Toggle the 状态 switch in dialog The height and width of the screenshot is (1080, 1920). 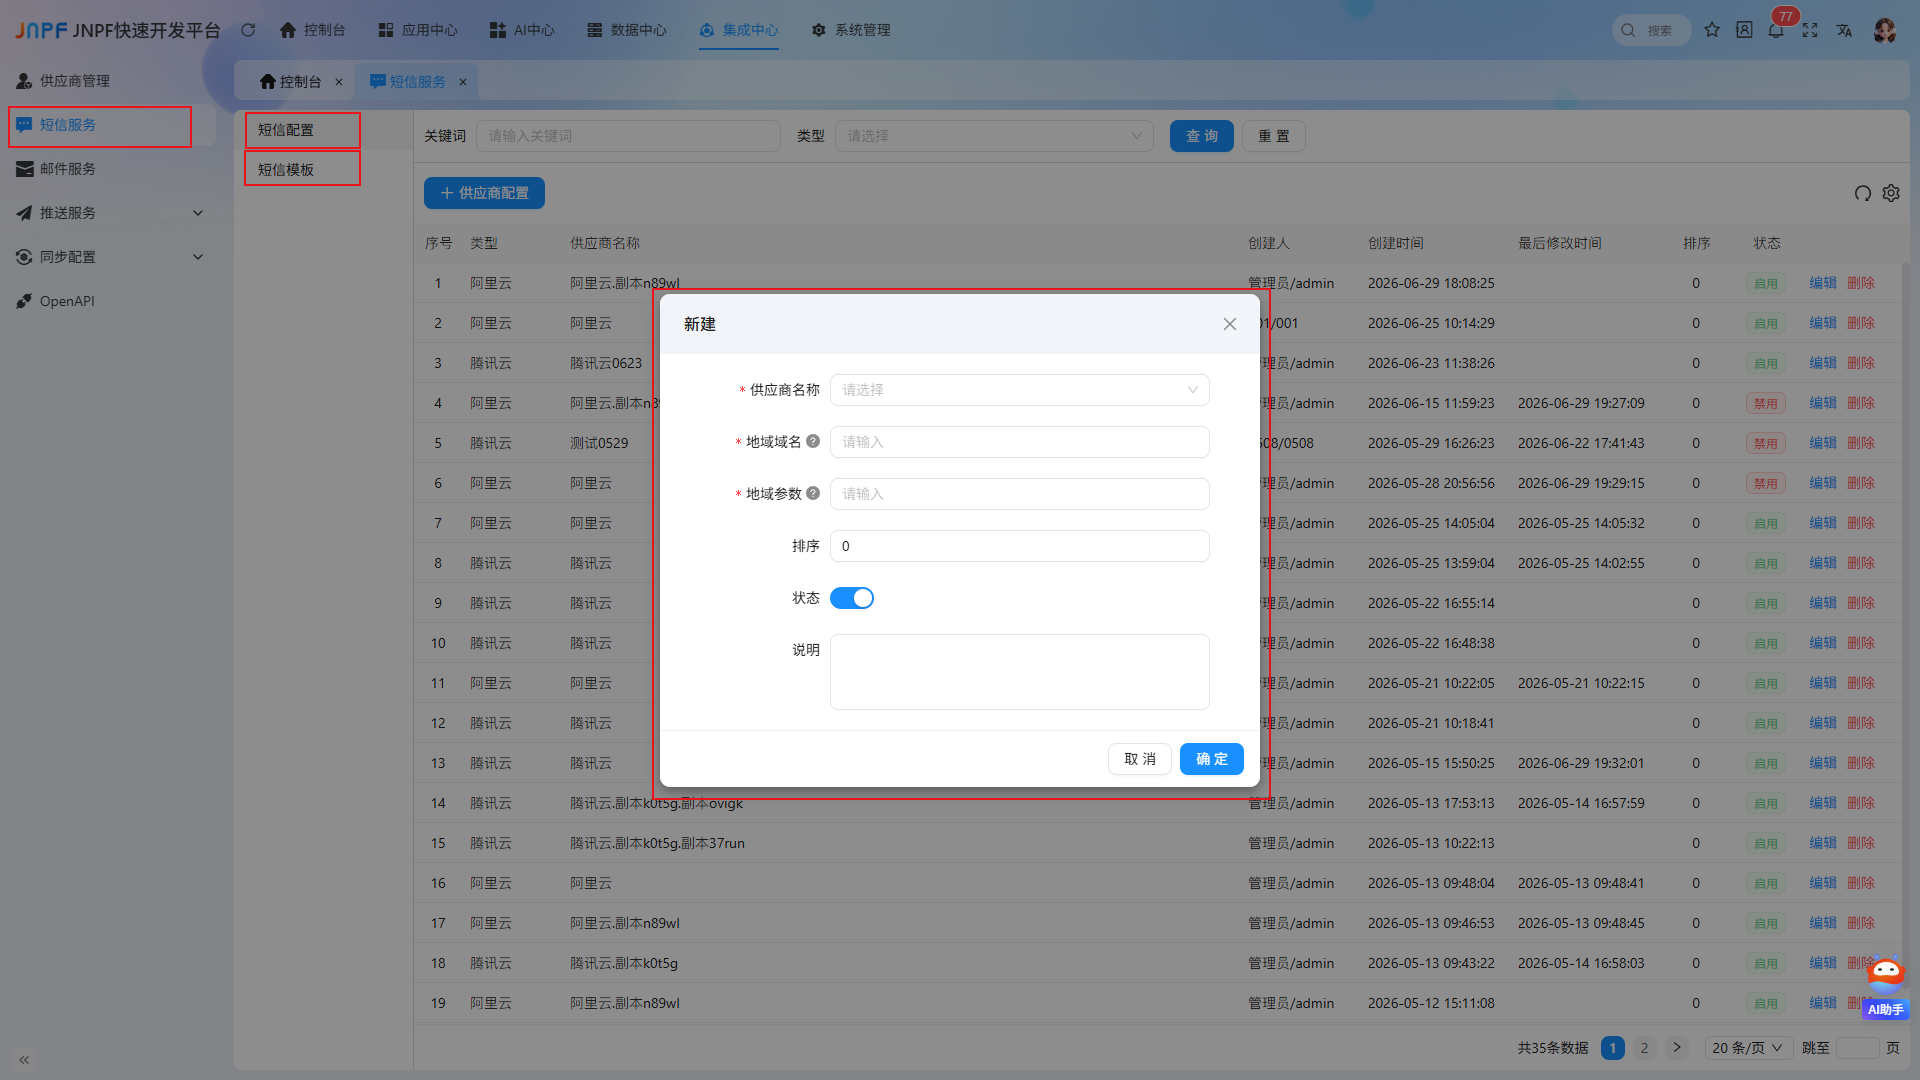(852, 598)
